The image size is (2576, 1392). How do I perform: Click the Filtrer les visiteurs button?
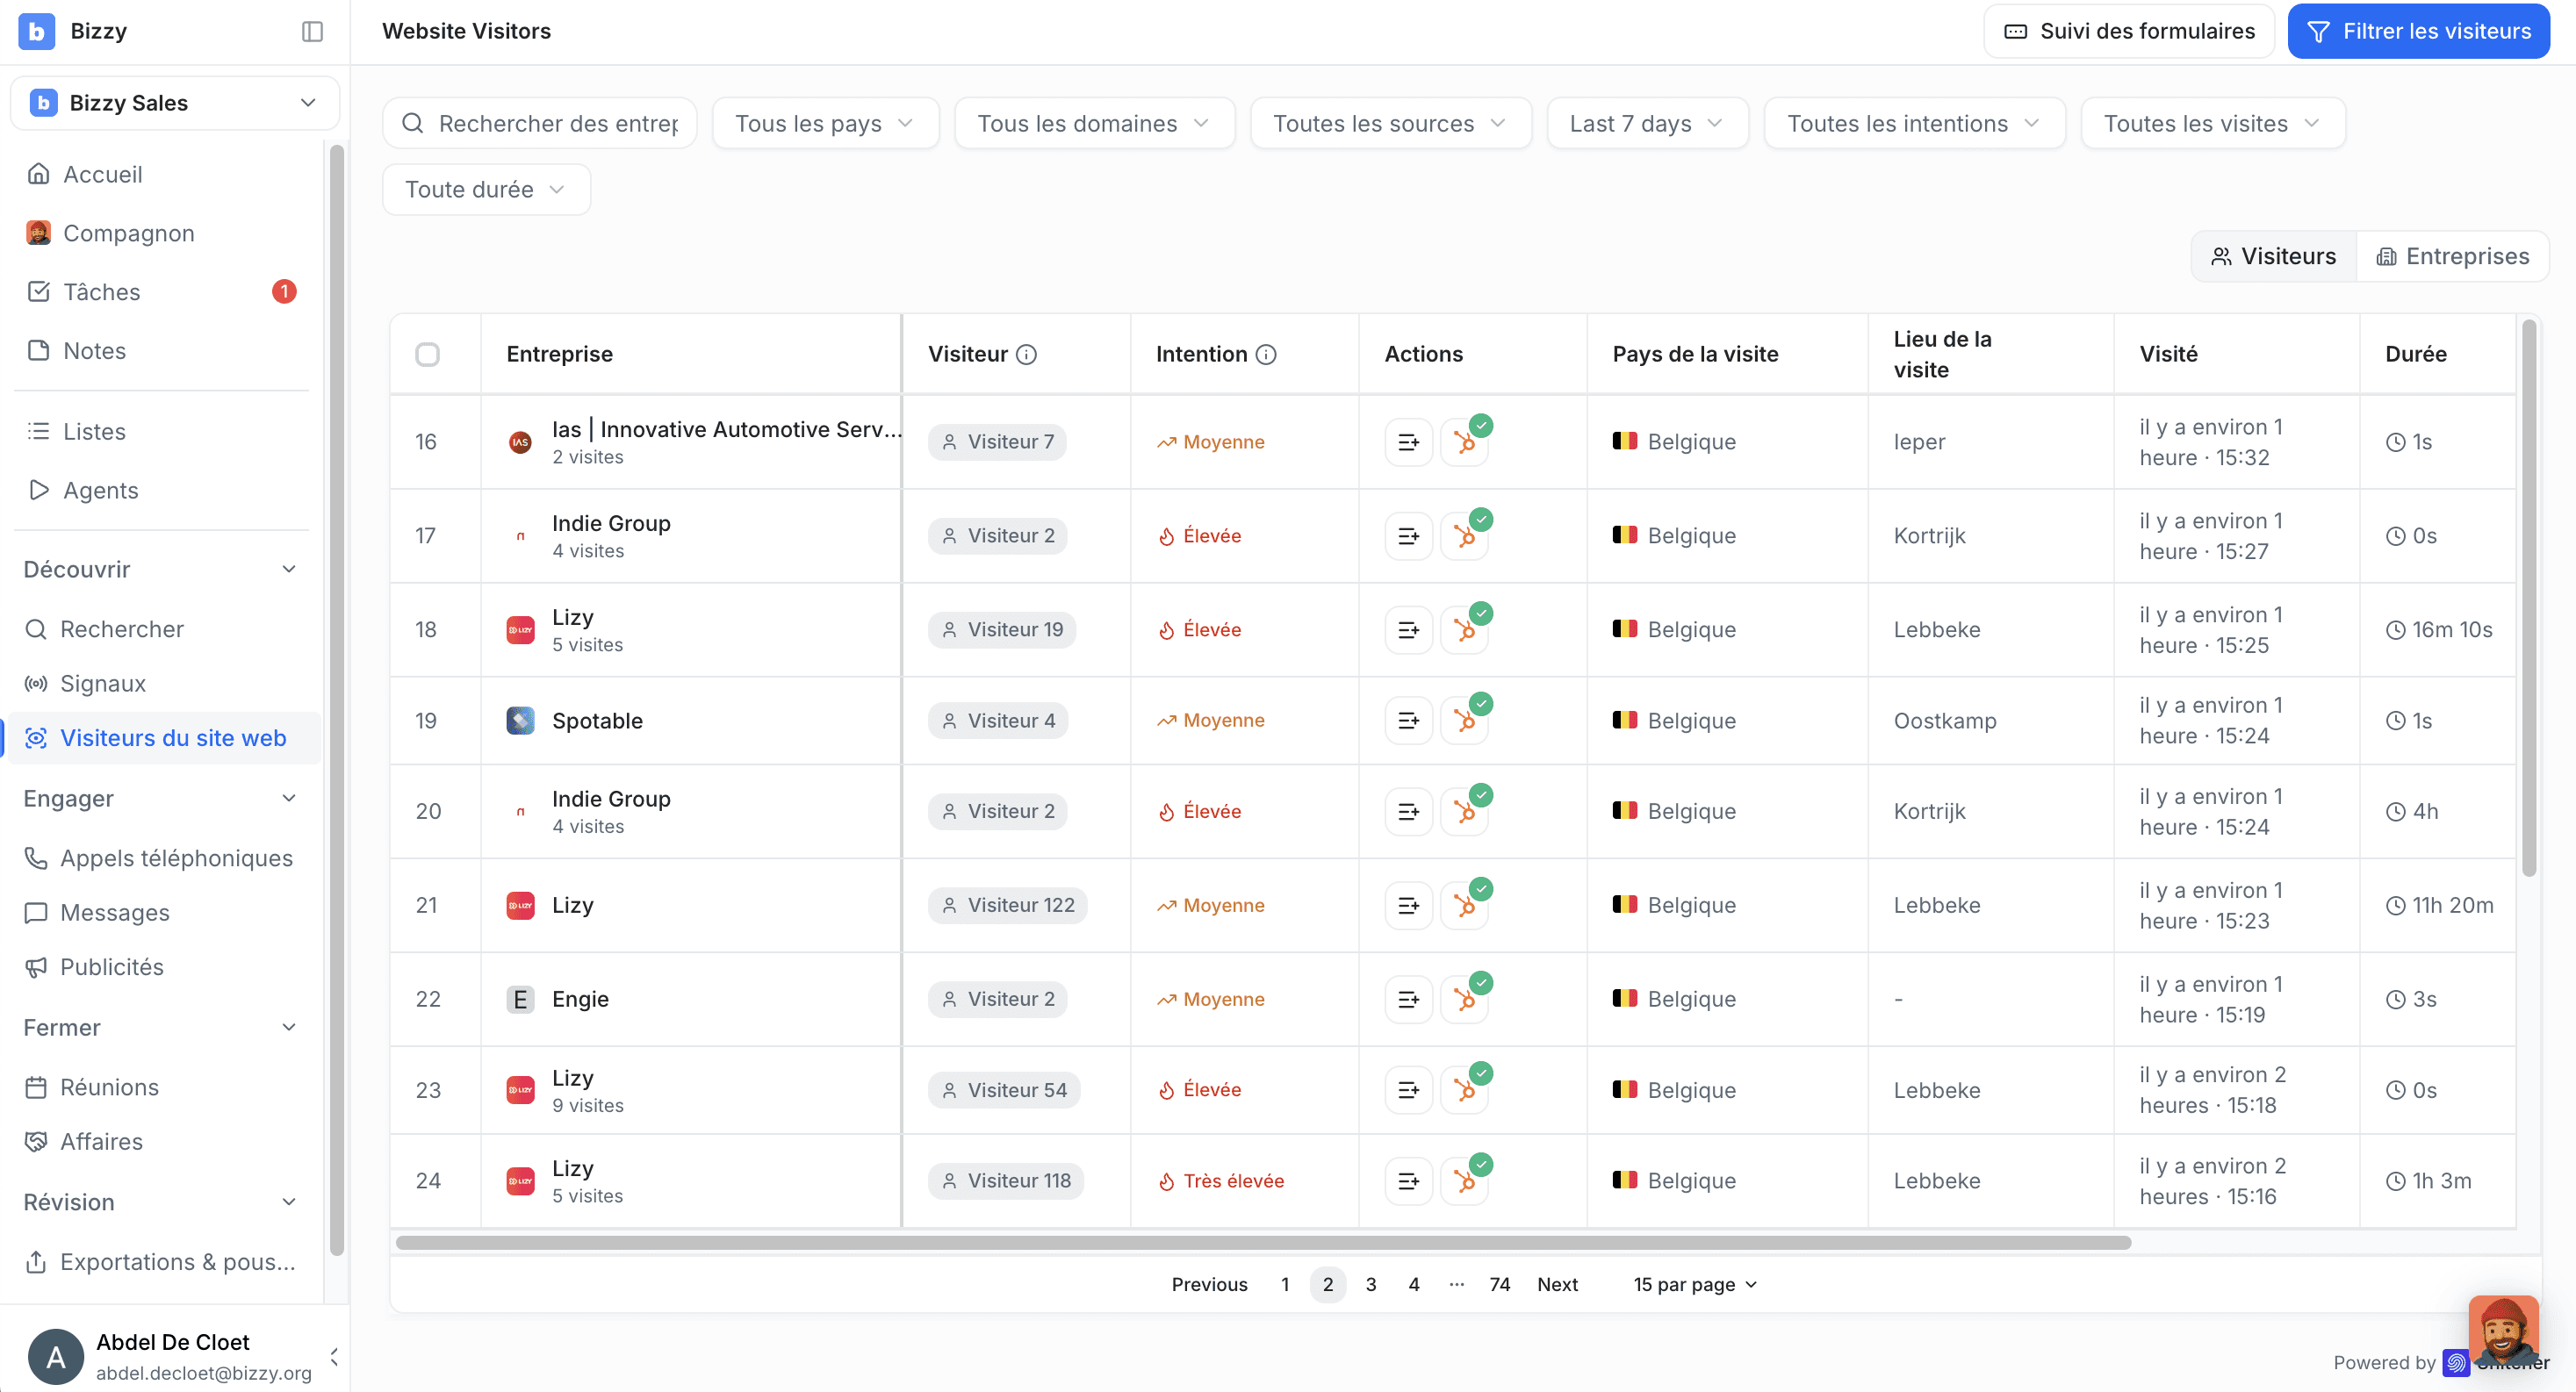click(x=2418, y=31)
